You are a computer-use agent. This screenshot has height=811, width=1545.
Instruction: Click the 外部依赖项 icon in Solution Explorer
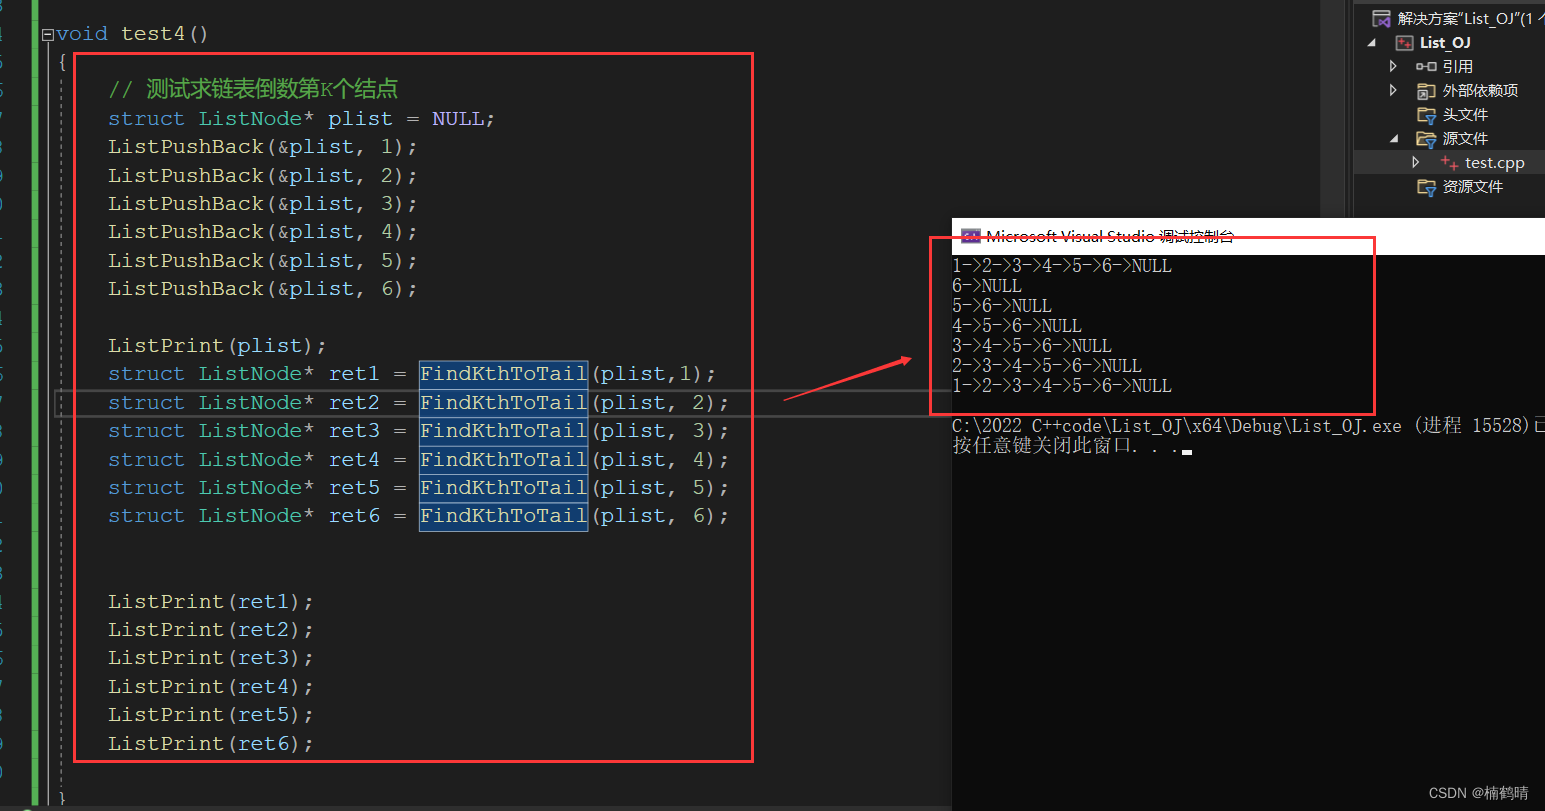pyautogui.click(x=1426, y=90)
